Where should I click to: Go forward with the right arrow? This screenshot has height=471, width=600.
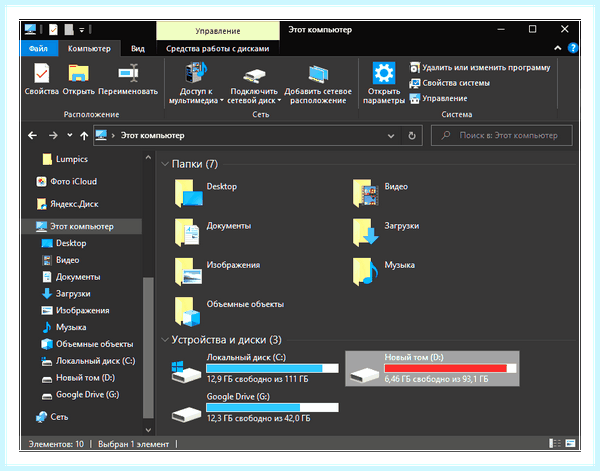[53, 135]
